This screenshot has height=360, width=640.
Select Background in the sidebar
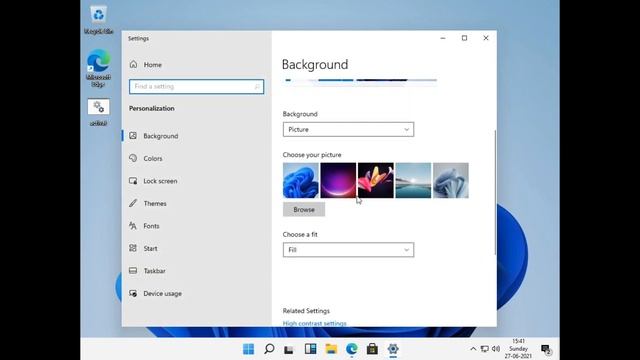tap(160, 136)
